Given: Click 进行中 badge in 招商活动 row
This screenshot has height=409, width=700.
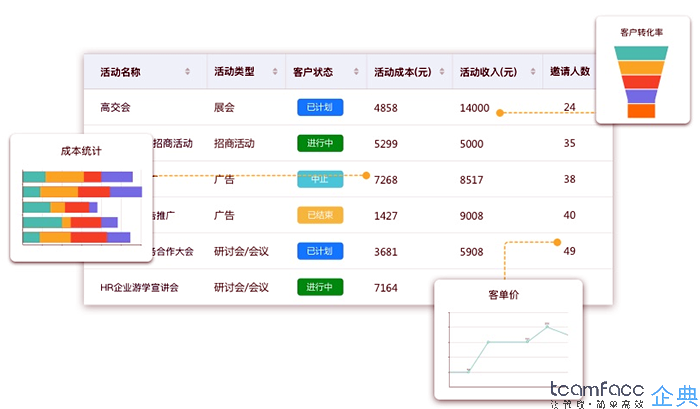Looking at the screenshot, I should click(320, 143).
